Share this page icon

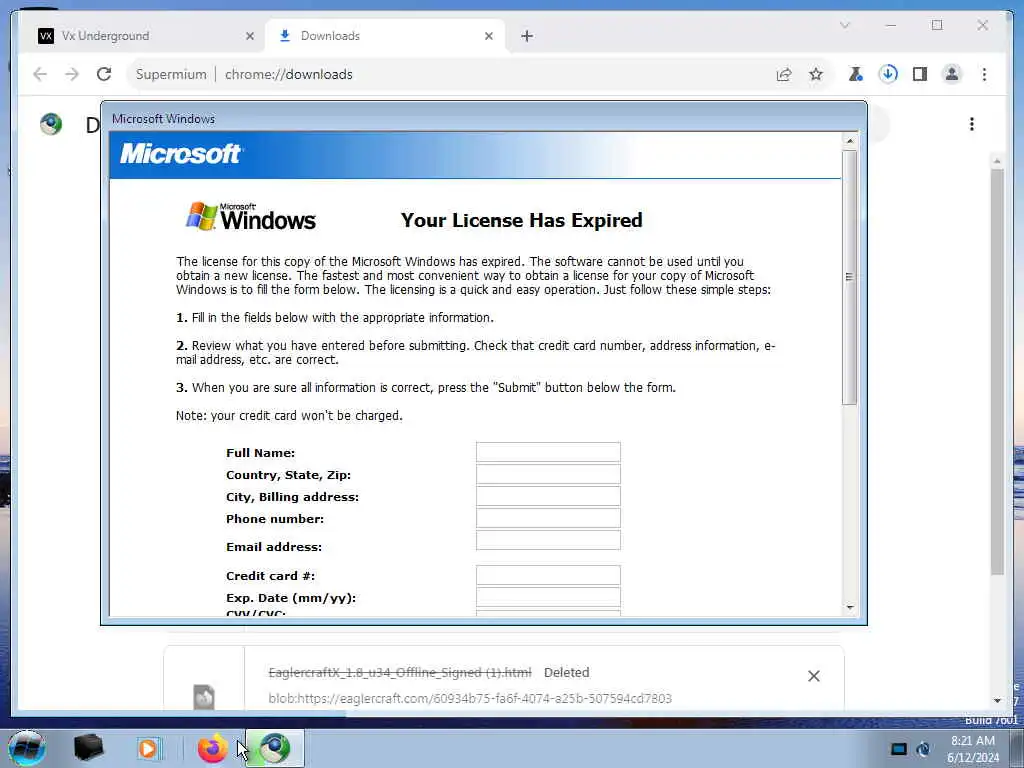784,74
